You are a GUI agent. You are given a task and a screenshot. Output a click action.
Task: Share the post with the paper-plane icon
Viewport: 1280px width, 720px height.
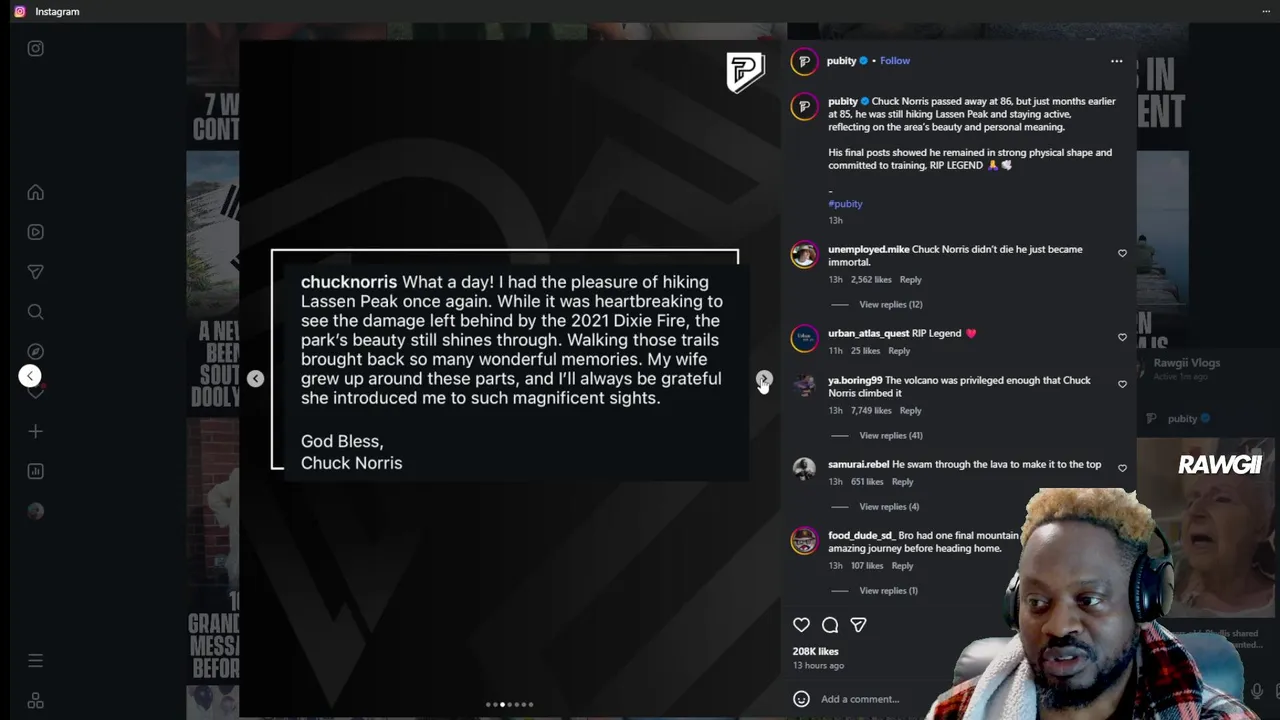[858, 625]
